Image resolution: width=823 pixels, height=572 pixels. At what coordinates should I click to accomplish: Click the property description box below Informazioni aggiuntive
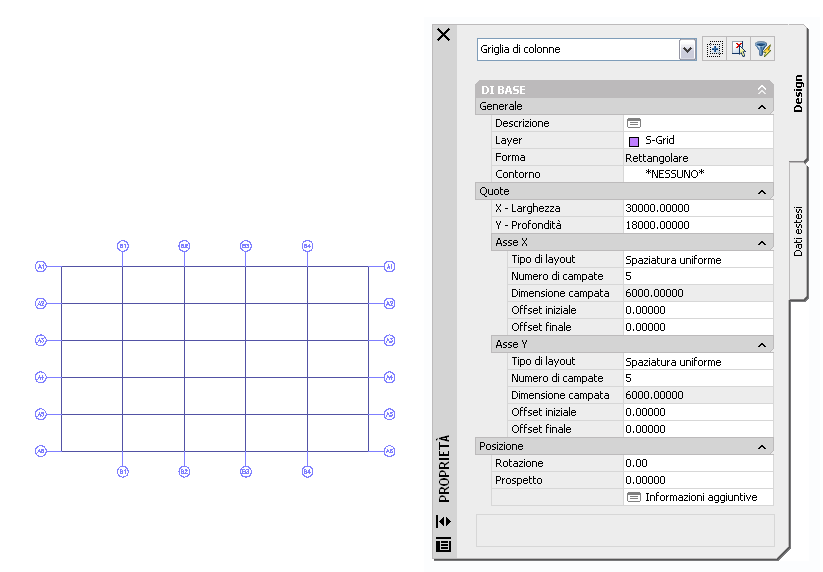pyautogui.click(x=625, y=531)
